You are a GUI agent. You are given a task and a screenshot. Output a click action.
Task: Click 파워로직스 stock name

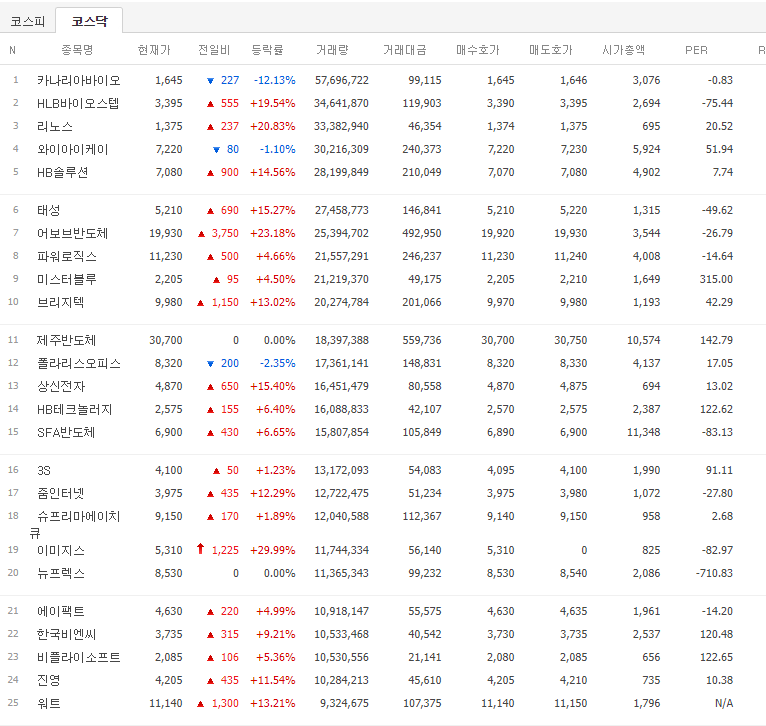[67, 256]
